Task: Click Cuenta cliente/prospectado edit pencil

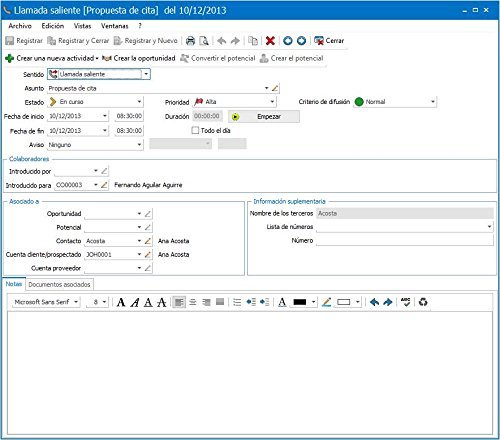Action: tap(148, 254)
